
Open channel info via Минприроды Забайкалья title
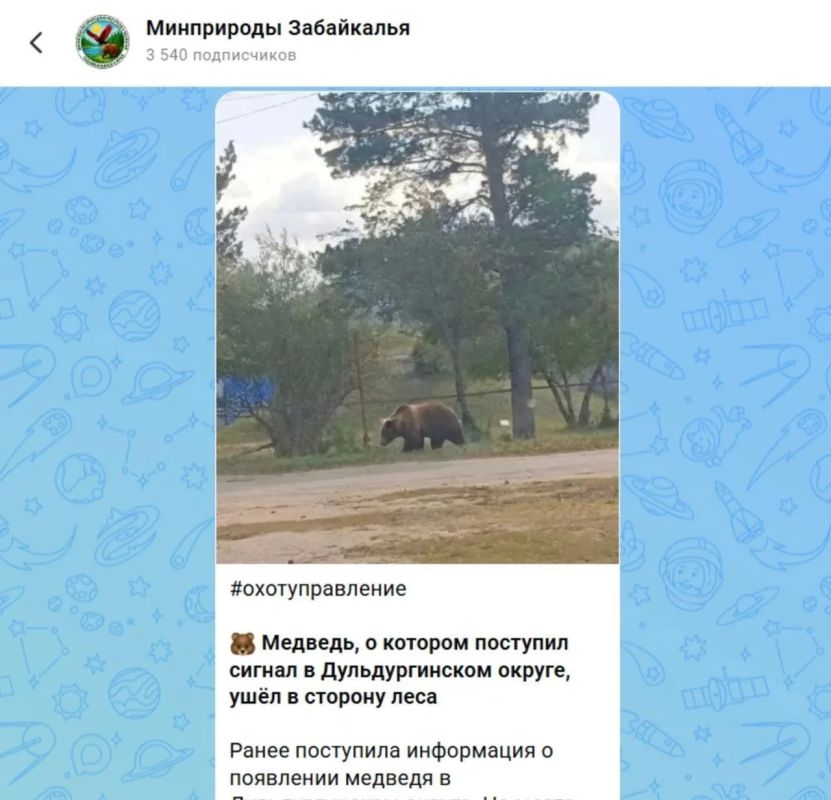click(278, 28)
